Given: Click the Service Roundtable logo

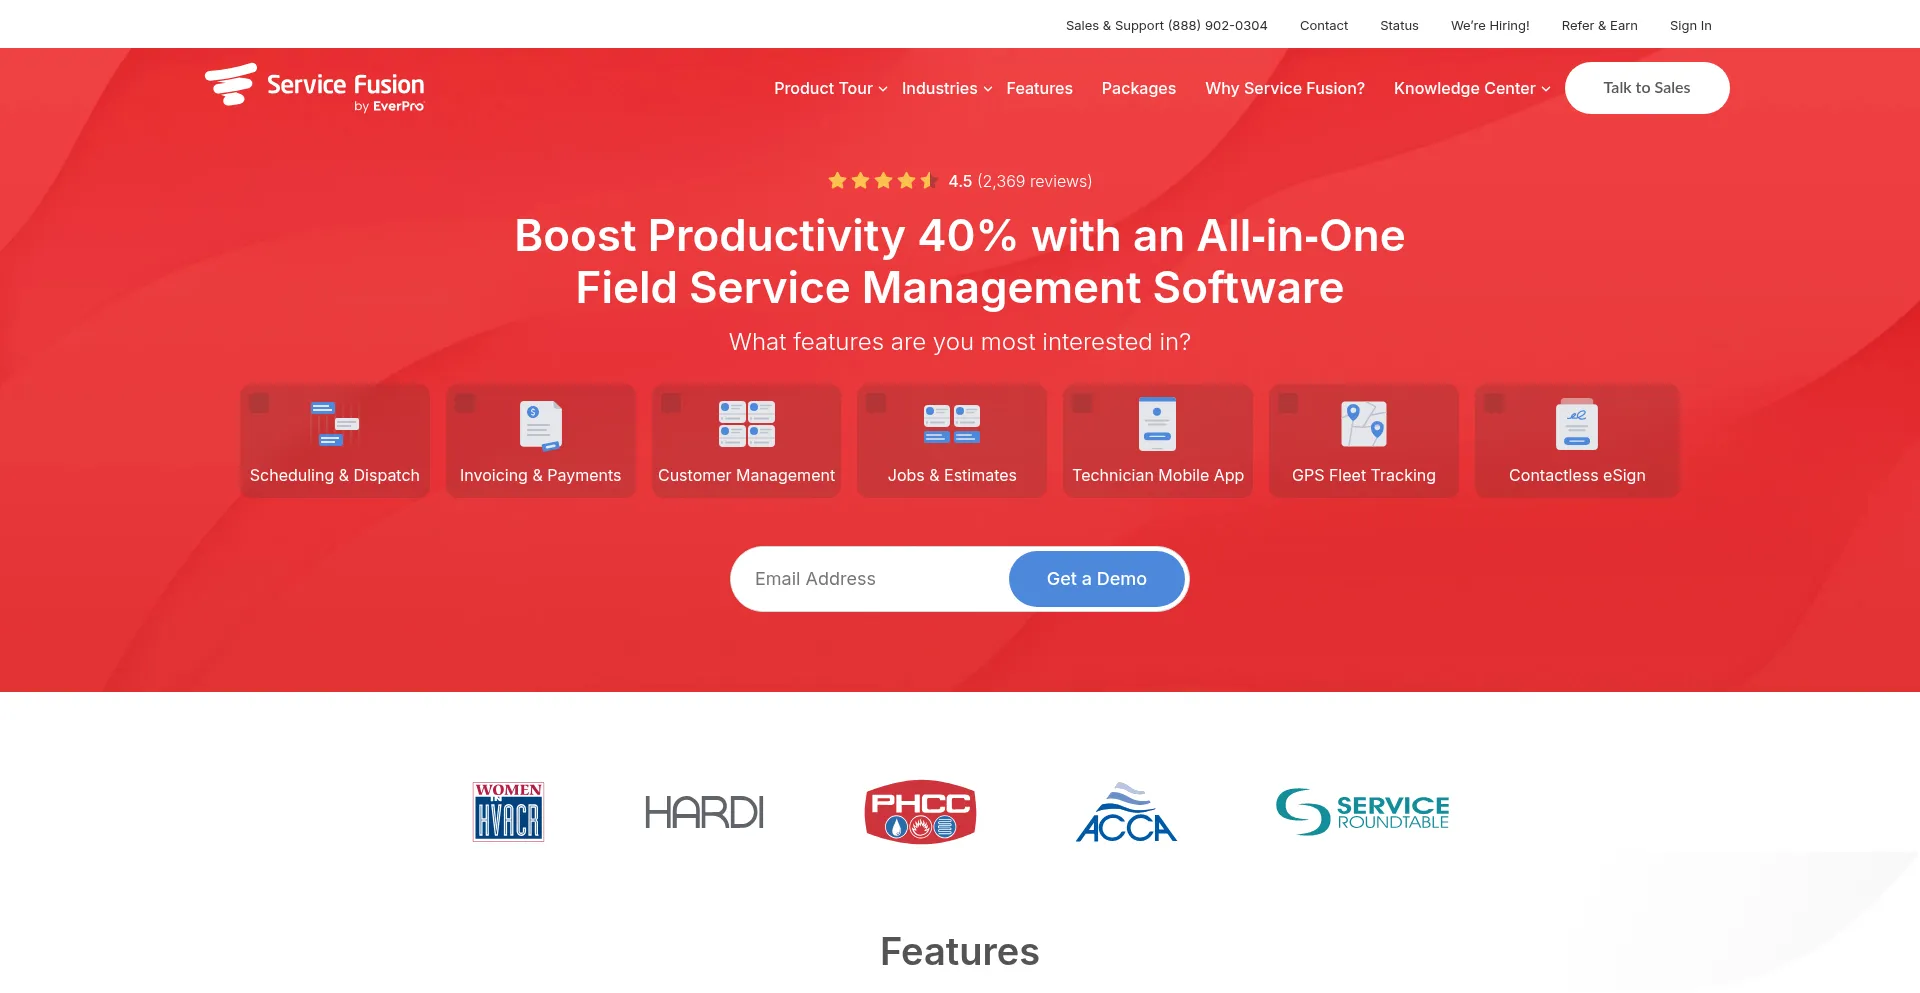Looking at the screenshot, I should pos(1362,812).
